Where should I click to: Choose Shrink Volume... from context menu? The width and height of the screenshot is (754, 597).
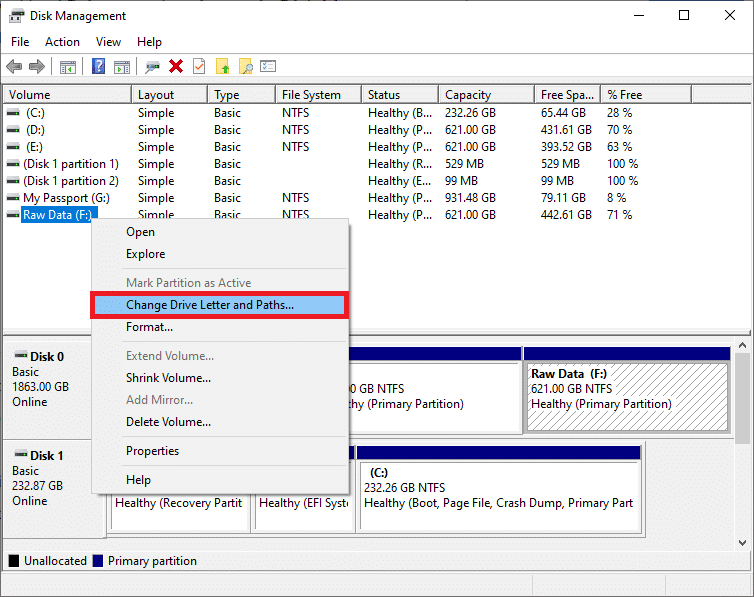click(x=168, y=378)
